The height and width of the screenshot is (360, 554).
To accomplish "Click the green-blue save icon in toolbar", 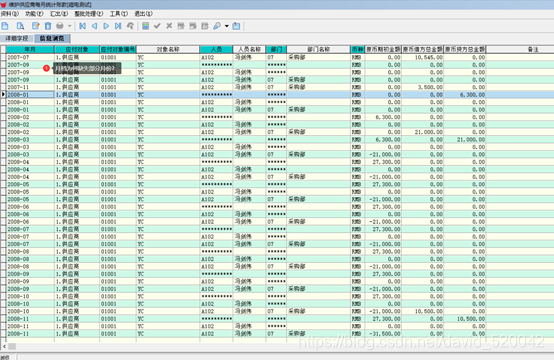I will pos(145,26).
